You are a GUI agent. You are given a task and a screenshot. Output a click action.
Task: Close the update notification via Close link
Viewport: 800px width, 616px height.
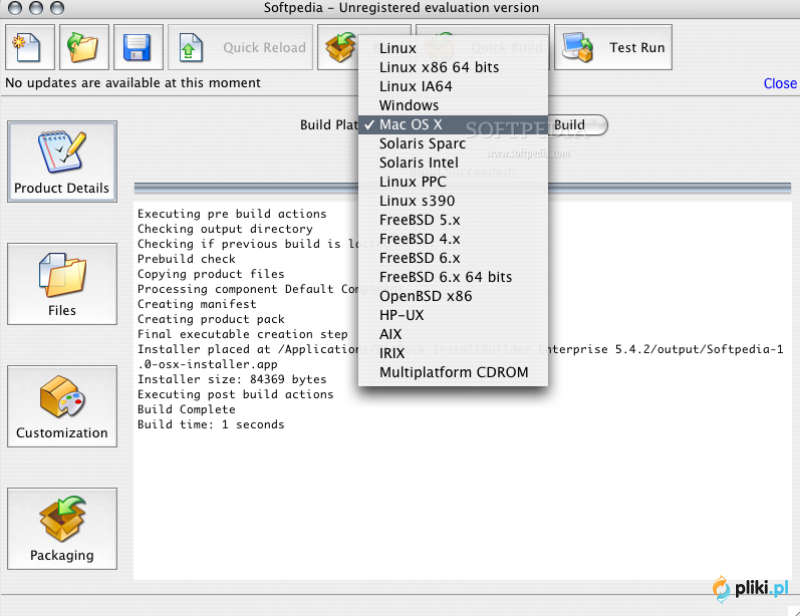780,83
